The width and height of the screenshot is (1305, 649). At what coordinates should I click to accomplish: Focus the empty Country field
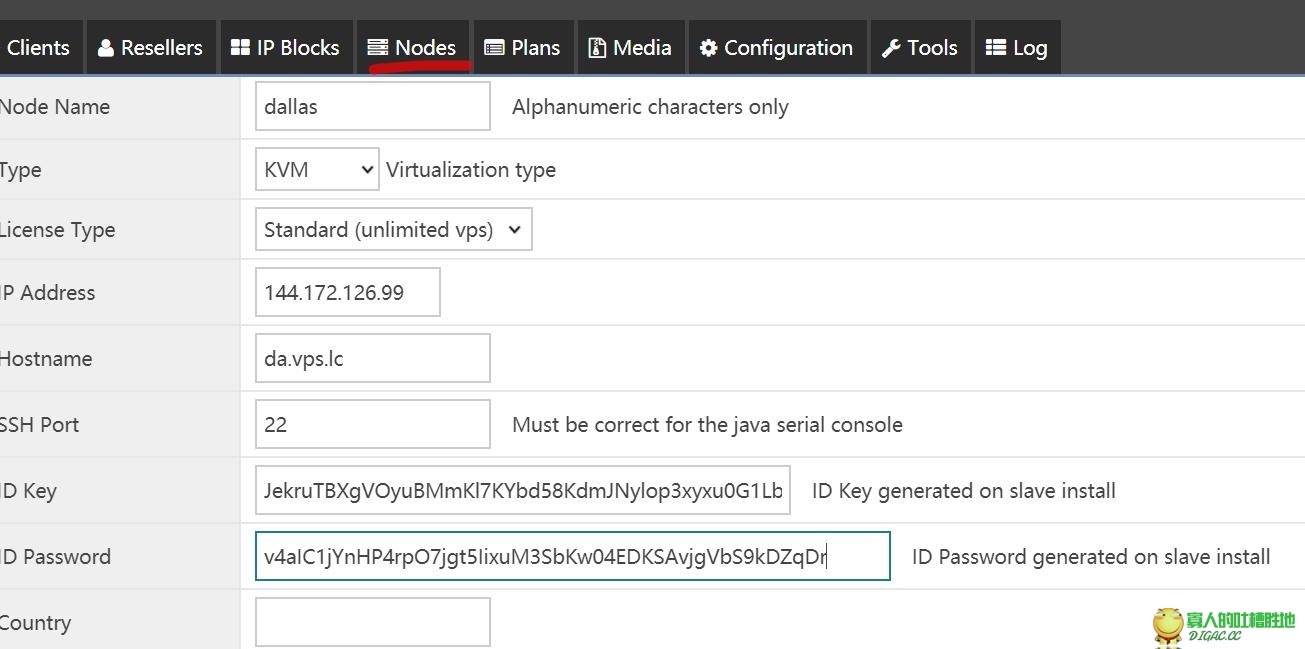[x=373, y=622]
